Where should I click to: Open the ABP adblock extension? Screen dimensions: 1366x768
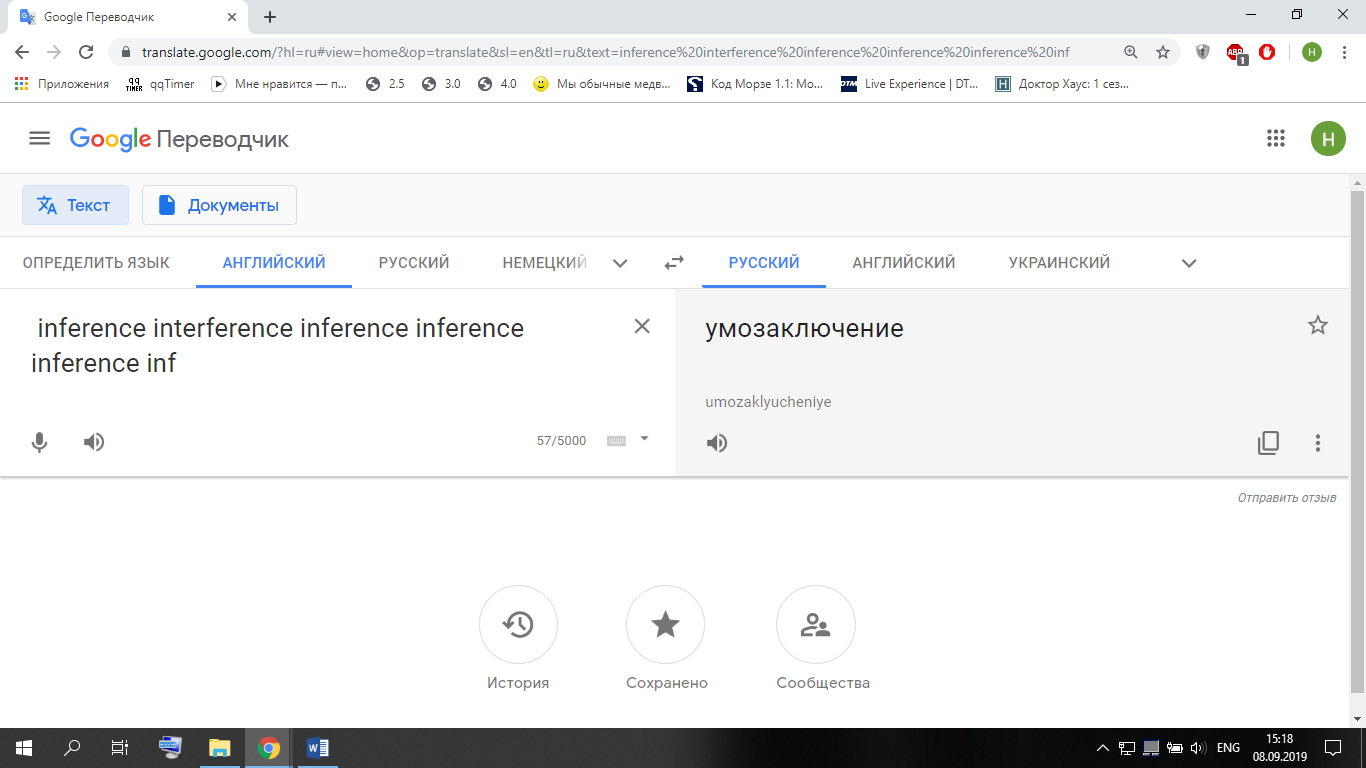click(1236, 52)
